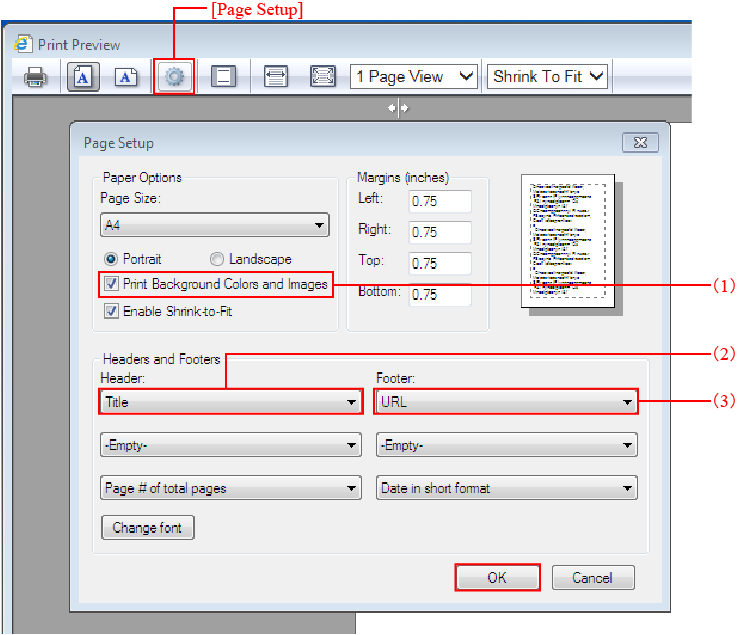Expand the Footer dropdown showing URL
This screenshot has height=635, width=738.
[x=505, y=402]
